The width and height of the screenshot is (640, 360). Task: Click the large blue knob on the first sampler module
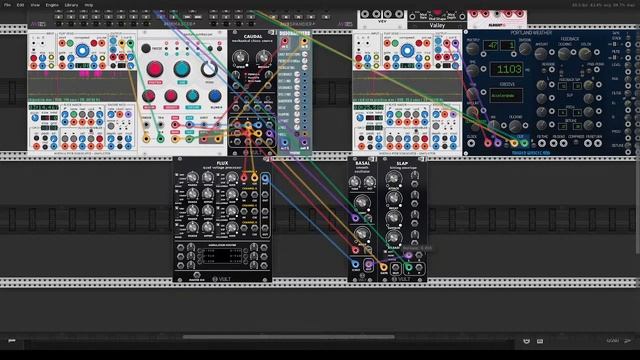(x=82, y=51)
